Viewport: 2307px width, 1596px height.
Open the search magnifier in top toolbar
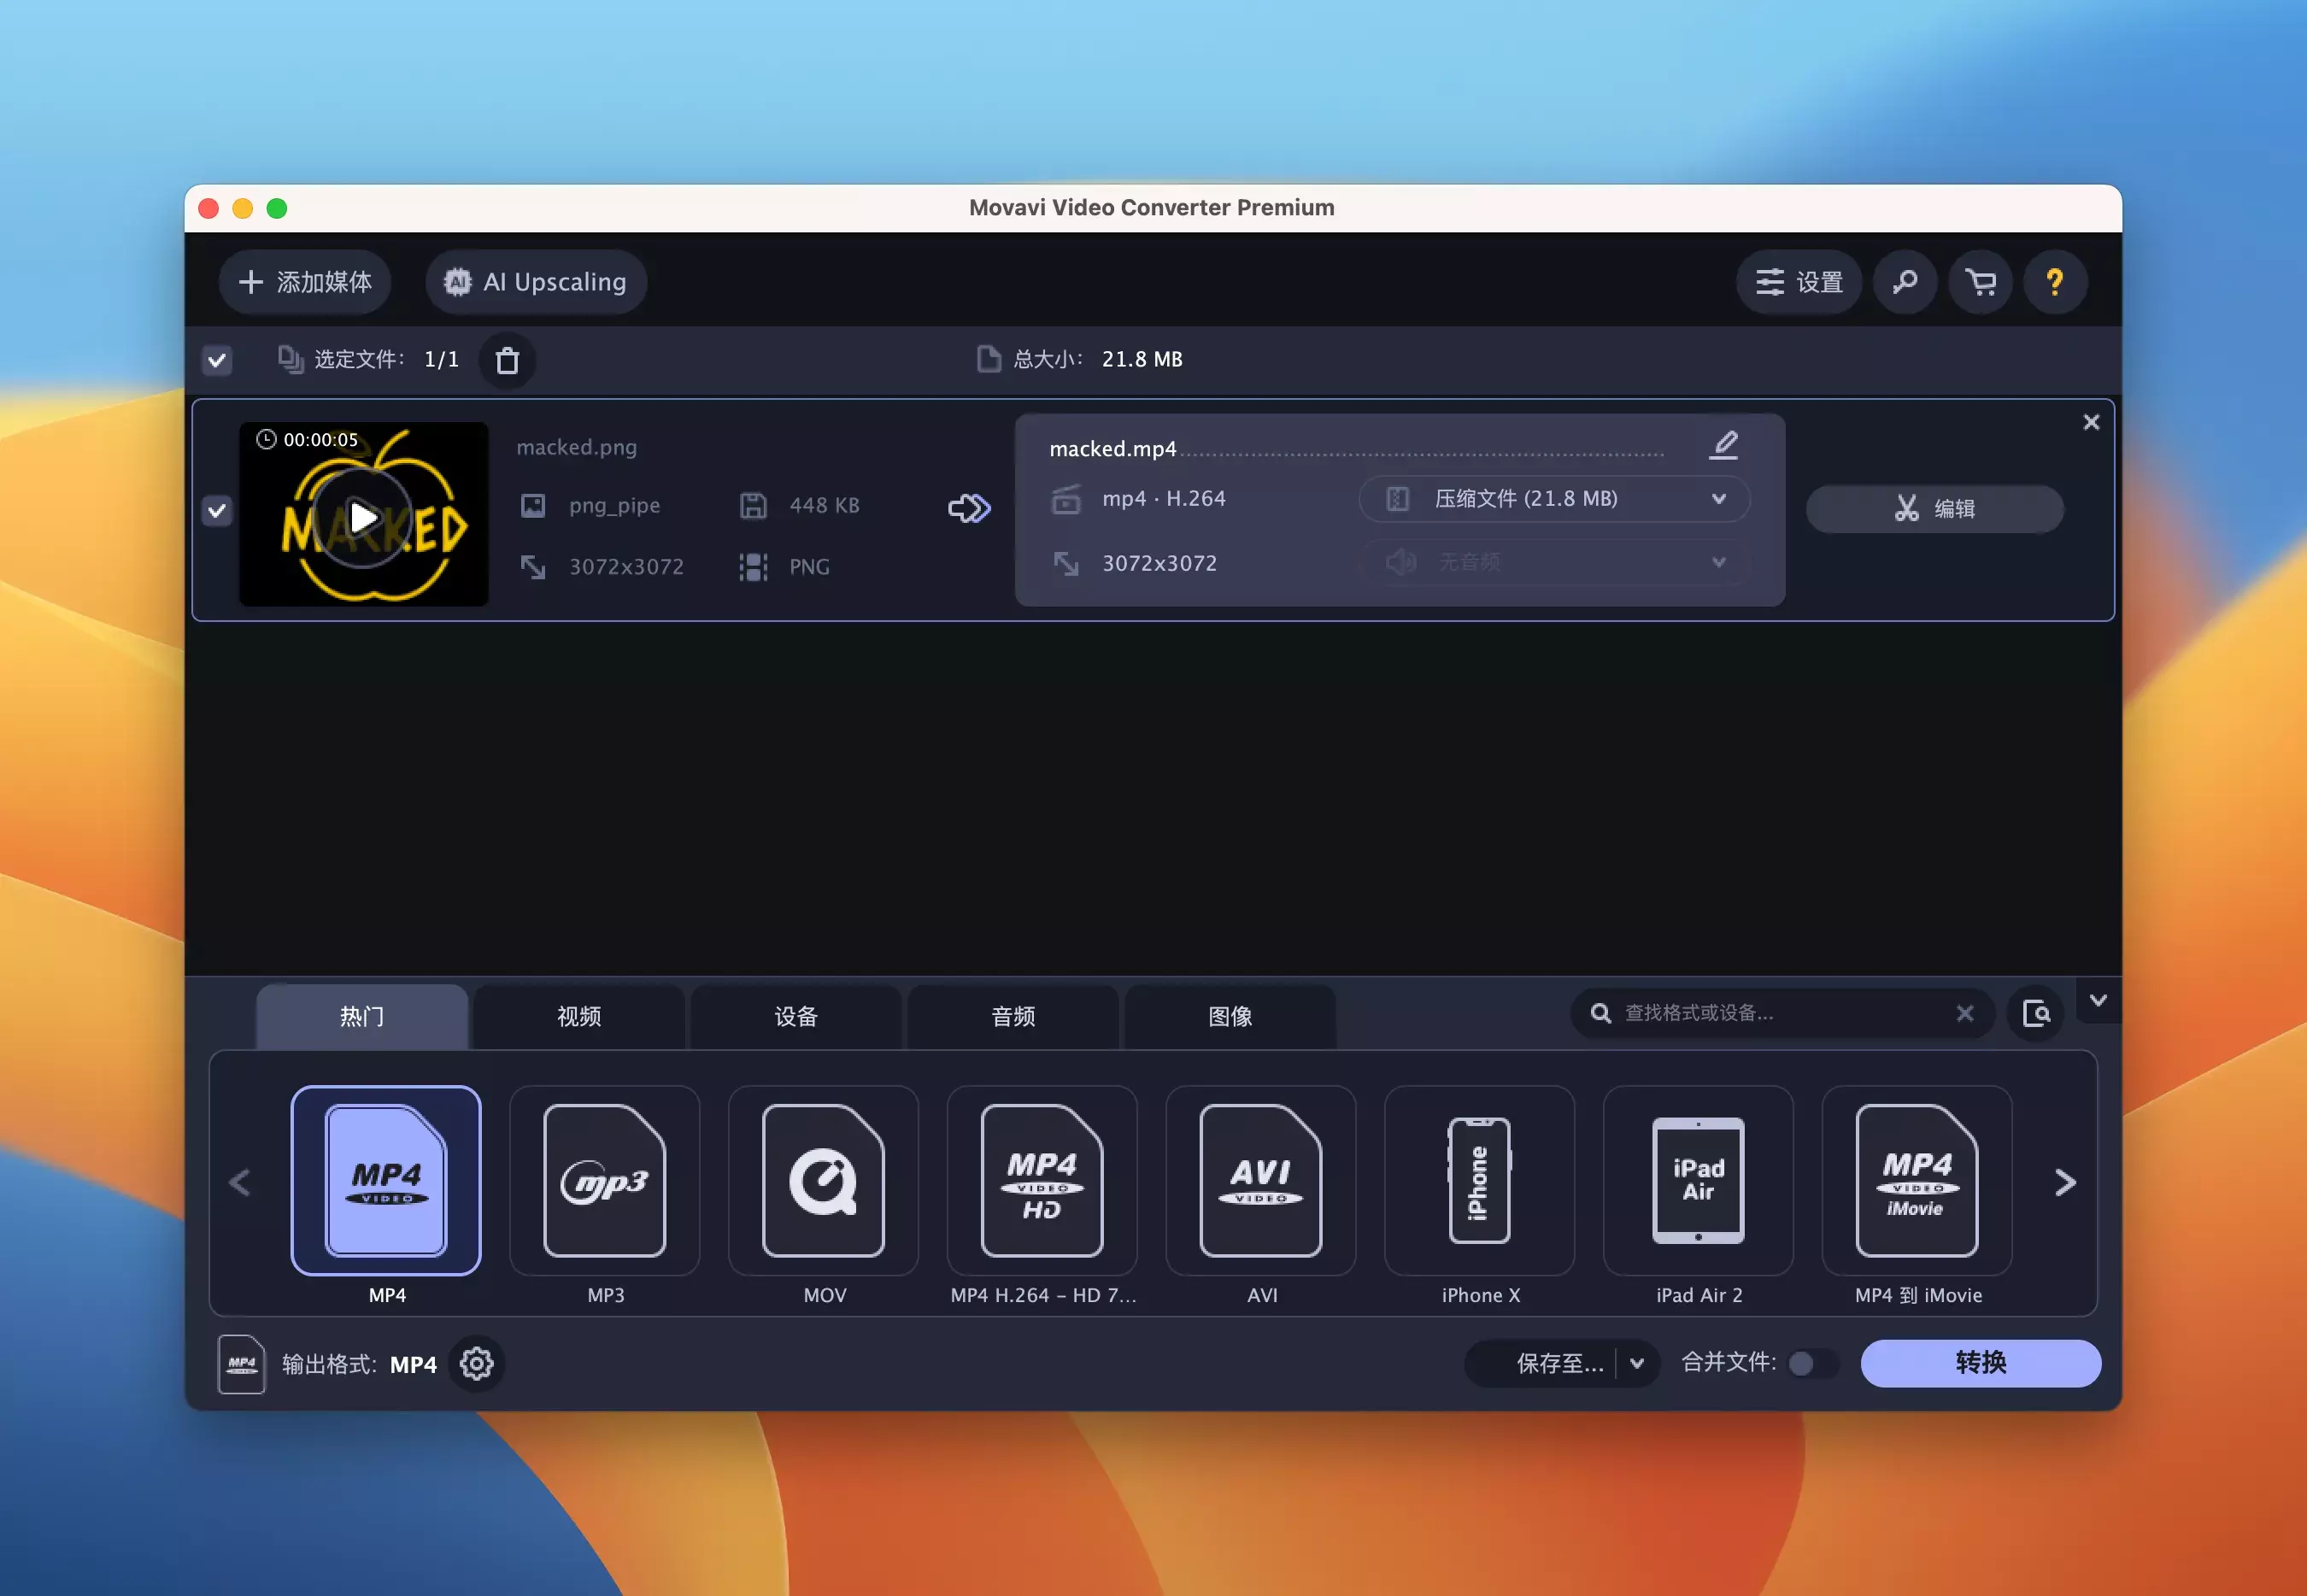pos(1904,282)
